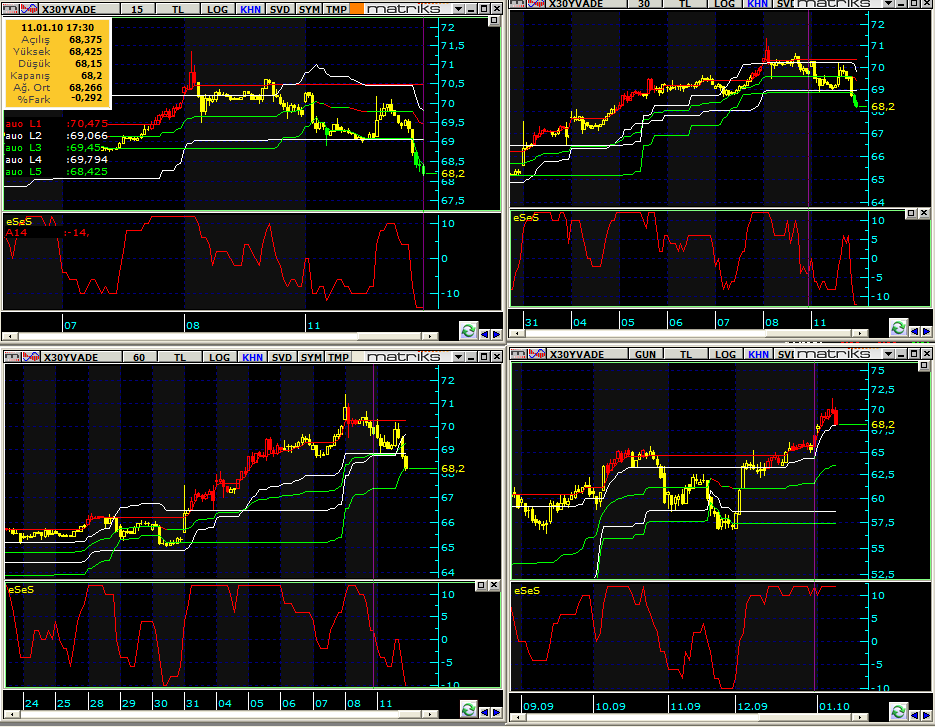Select the TL currency button in 15-minute chart
The height and width of the screenshot is (727, 935).
[178, 9]
